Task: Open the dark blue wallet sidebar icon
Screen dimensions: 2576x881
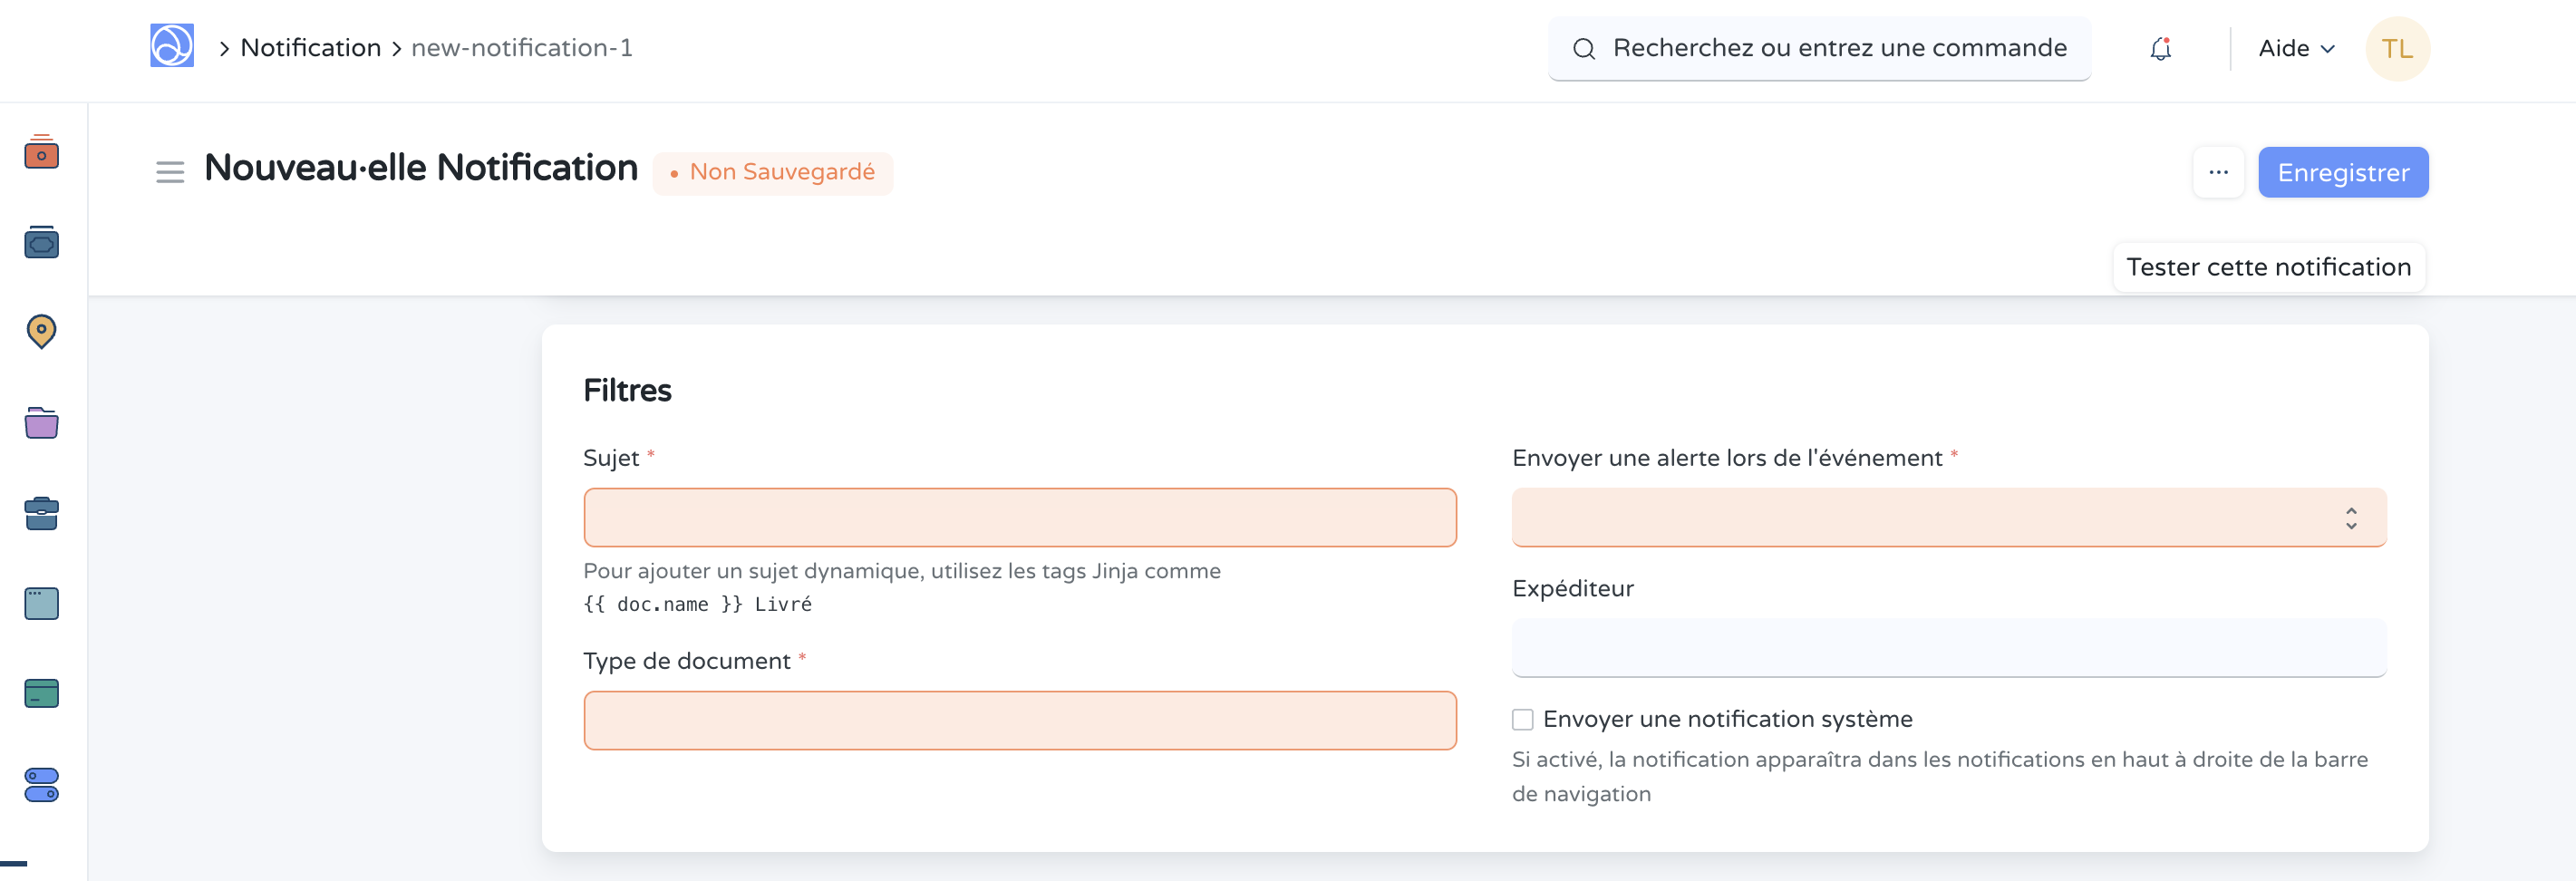Action: [x=42, y=242]
